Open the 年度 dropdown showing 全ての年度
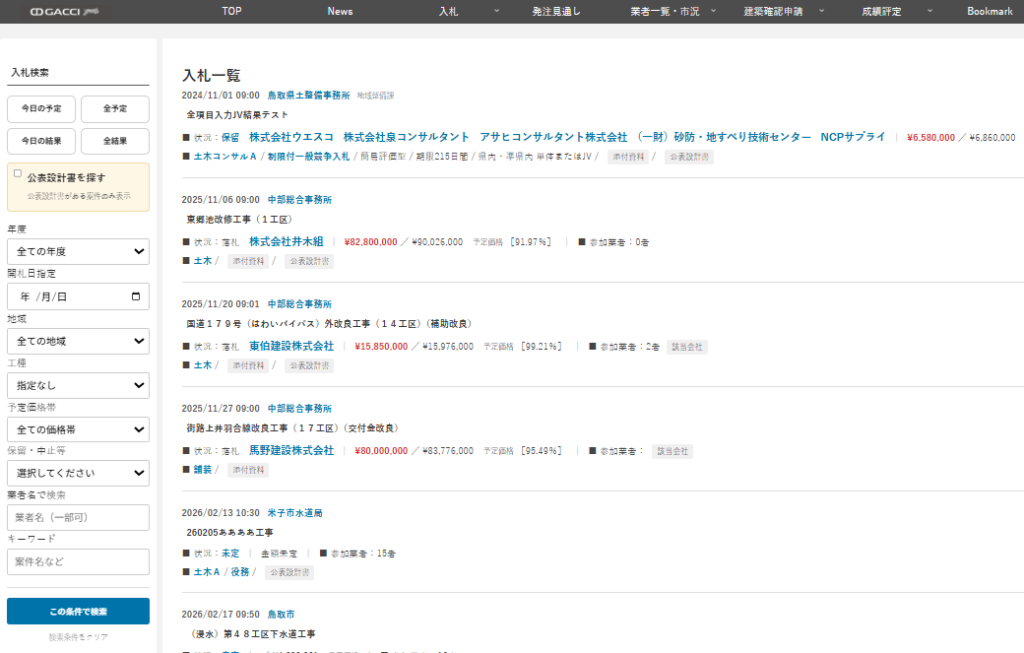The width and height of the screenshot is (1024, 653). click(78, 253)
